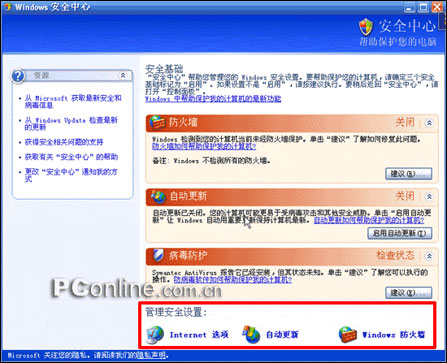This screenshot has width=447, height=363.
Task: Collapse the 防火墙 section with chevron
Action: click(429, 123)
